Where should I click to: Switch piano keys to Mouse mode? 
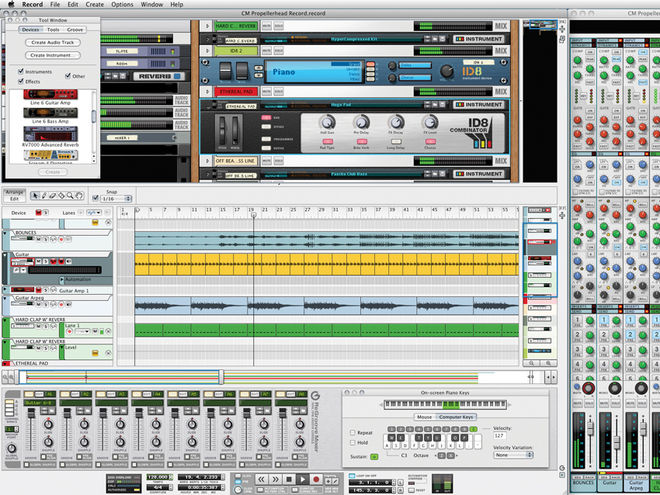point(424,417)
